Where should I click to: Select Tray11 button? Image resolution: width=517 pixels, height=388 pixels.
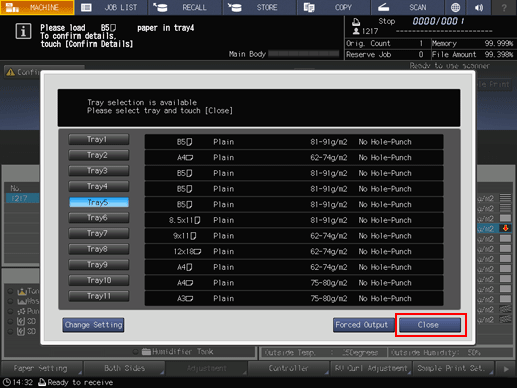click(99, 296)
